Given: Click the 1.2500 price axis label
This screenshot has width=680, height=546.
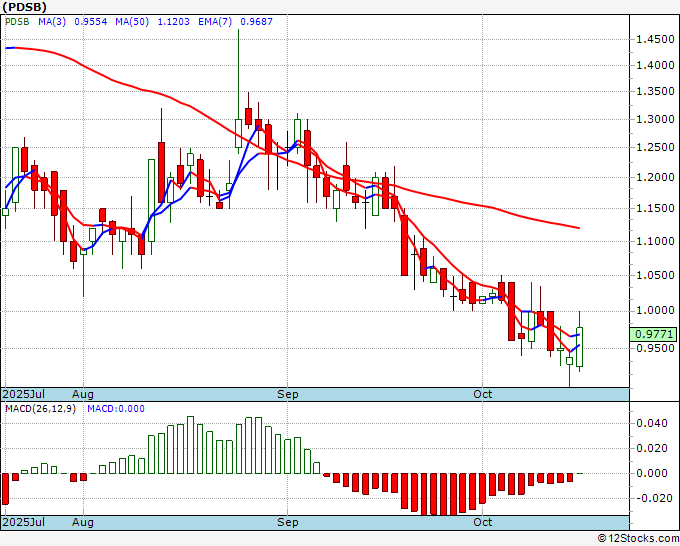Looking at the screenshot, I should (655, 147).
